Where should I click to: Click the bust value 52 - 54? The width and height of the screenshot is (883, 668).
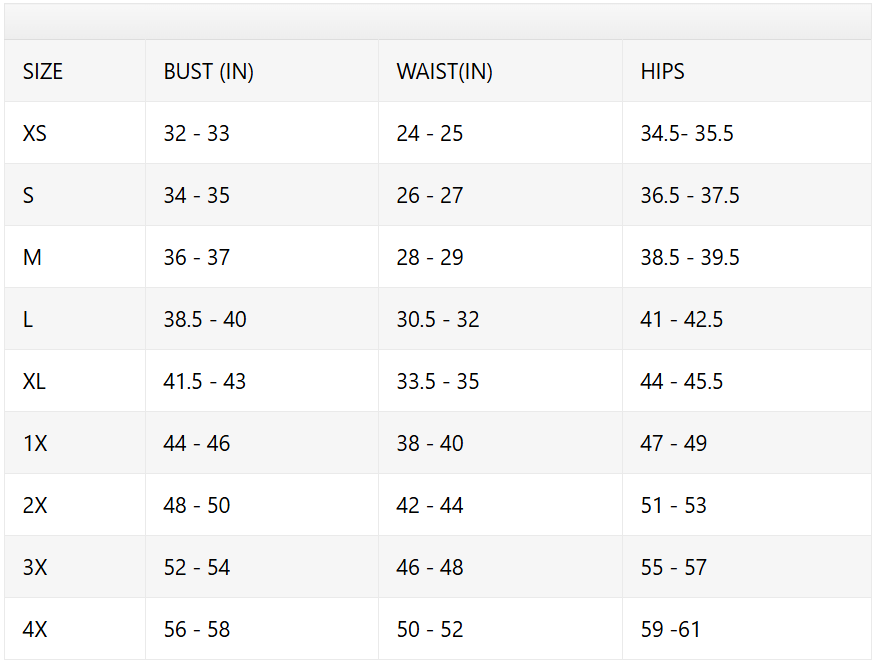[x=197, y=567]
